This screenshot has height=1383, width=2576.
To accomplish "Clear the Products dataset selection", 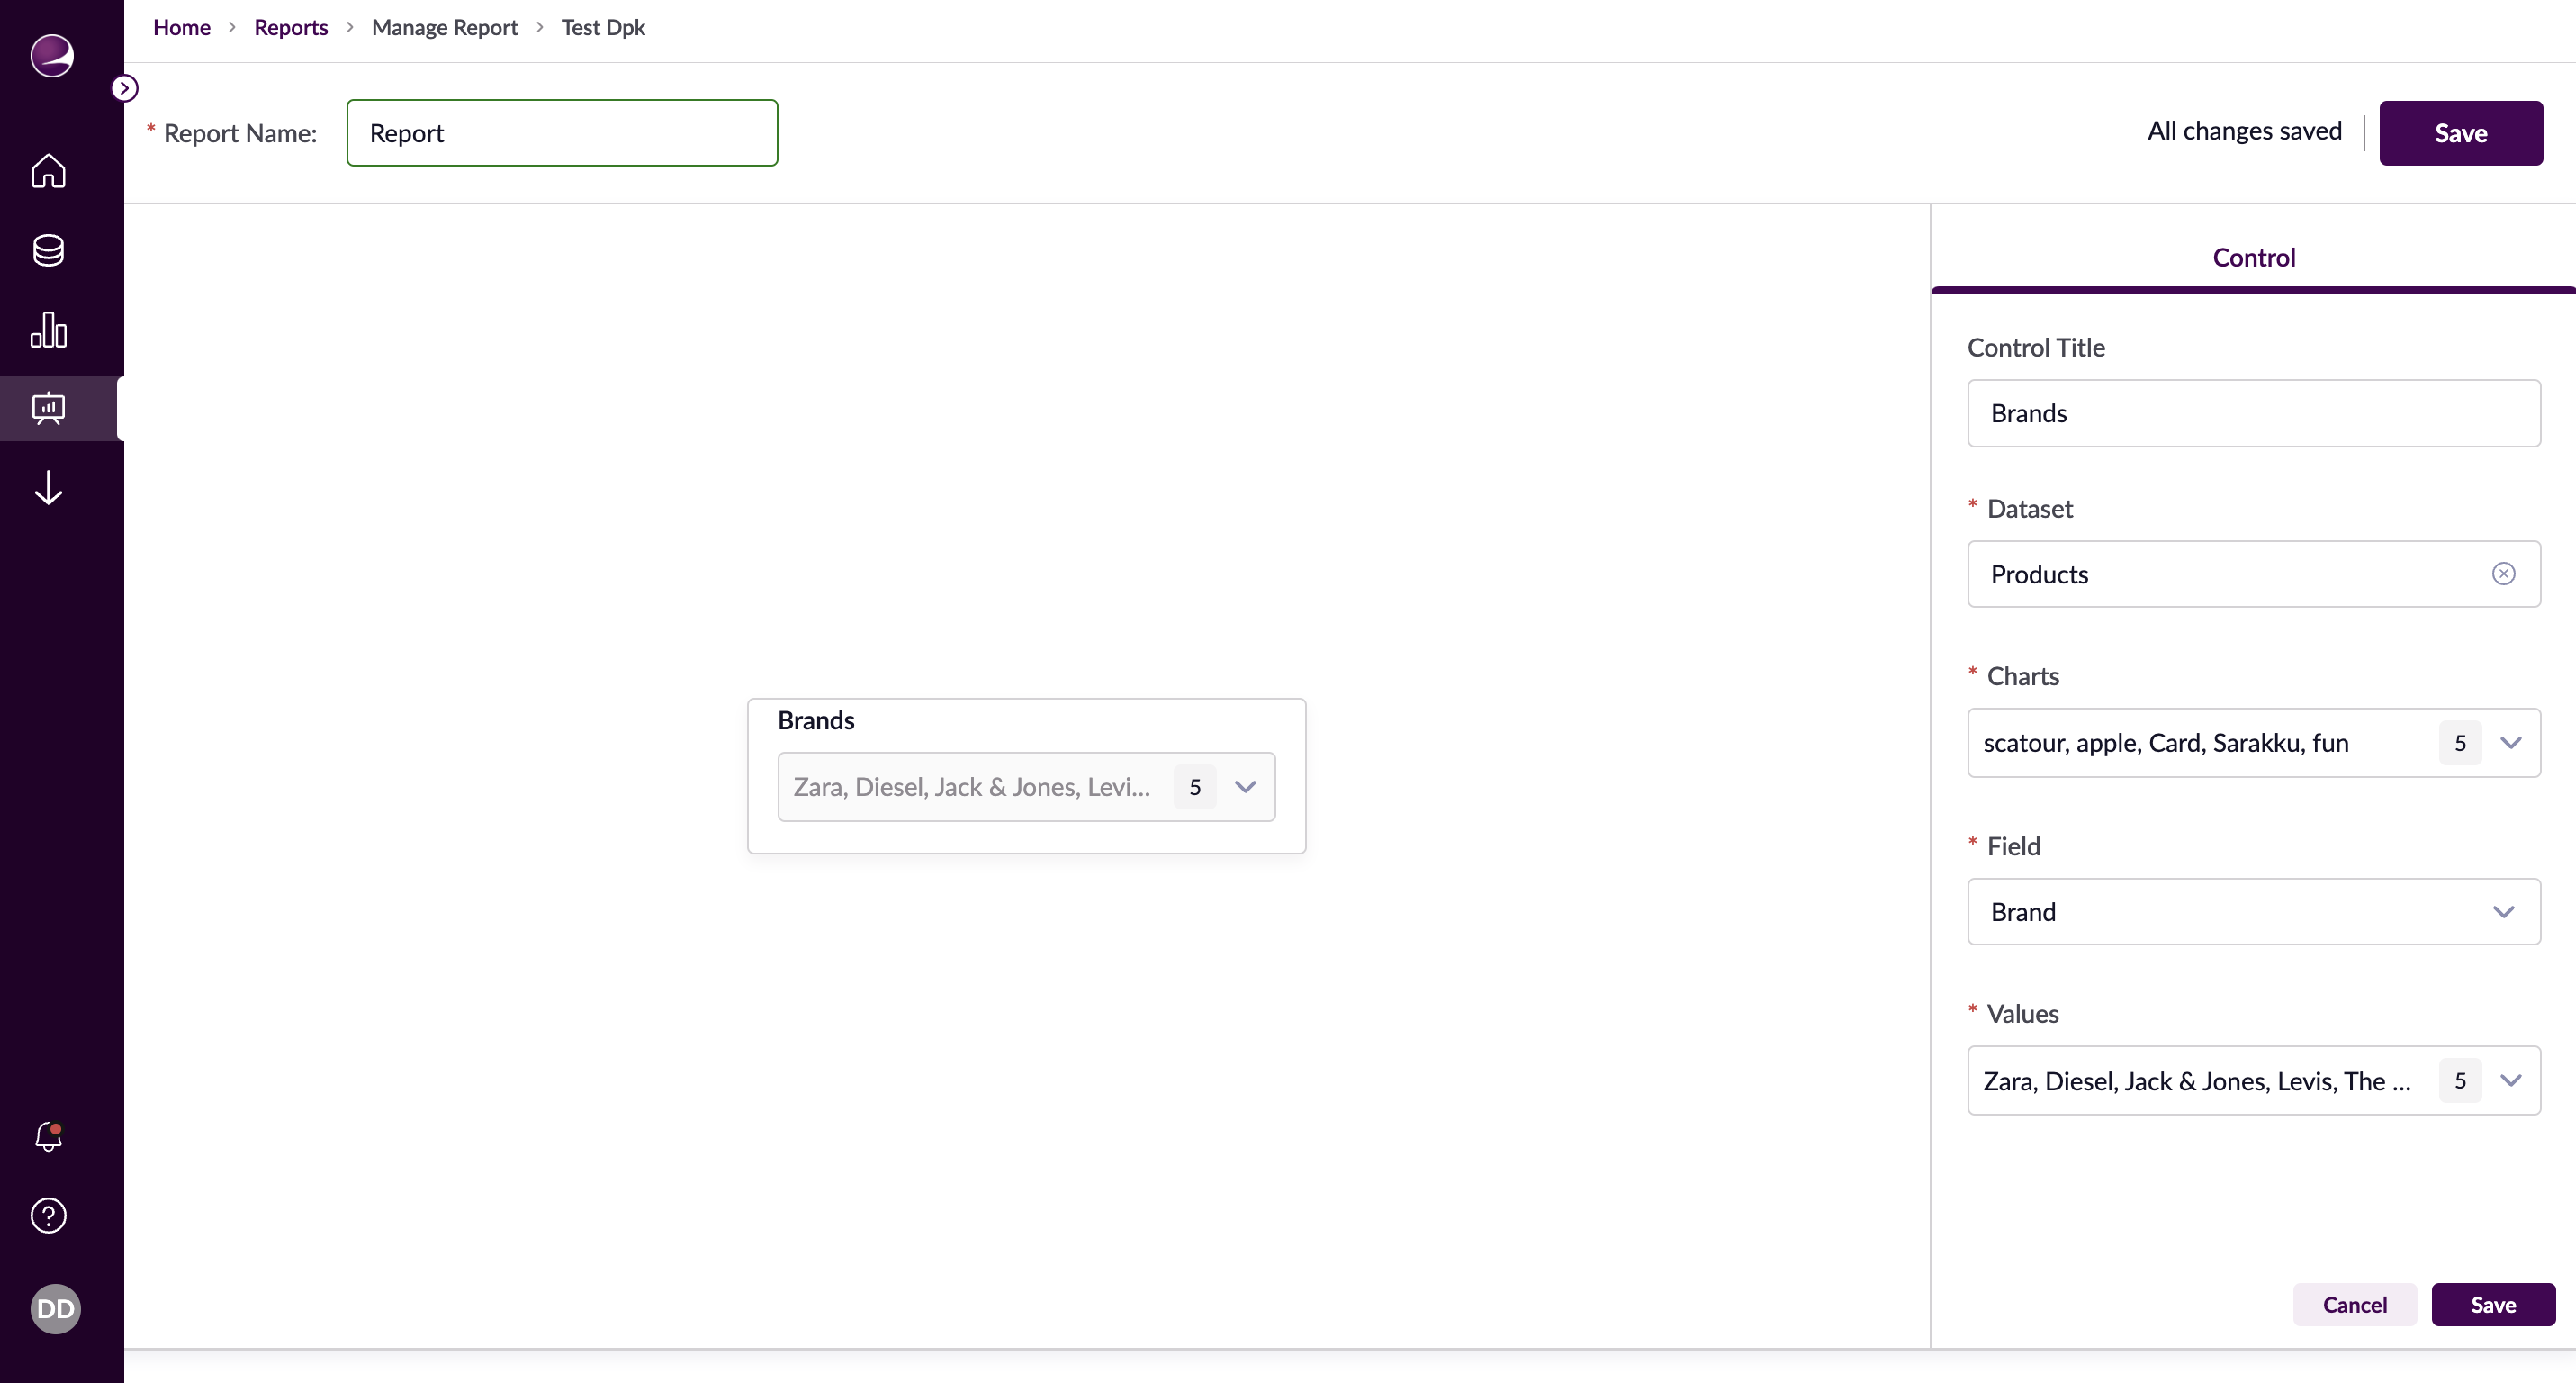I will point(2503,573).
